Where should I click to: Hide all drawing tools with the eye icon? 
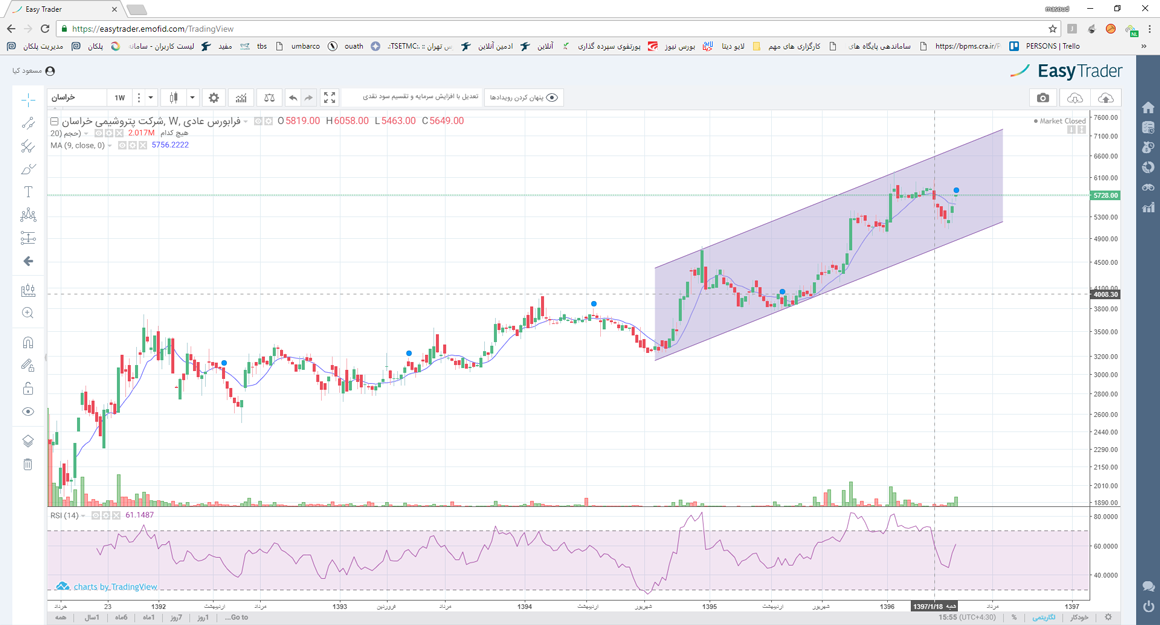click(28, 411)
